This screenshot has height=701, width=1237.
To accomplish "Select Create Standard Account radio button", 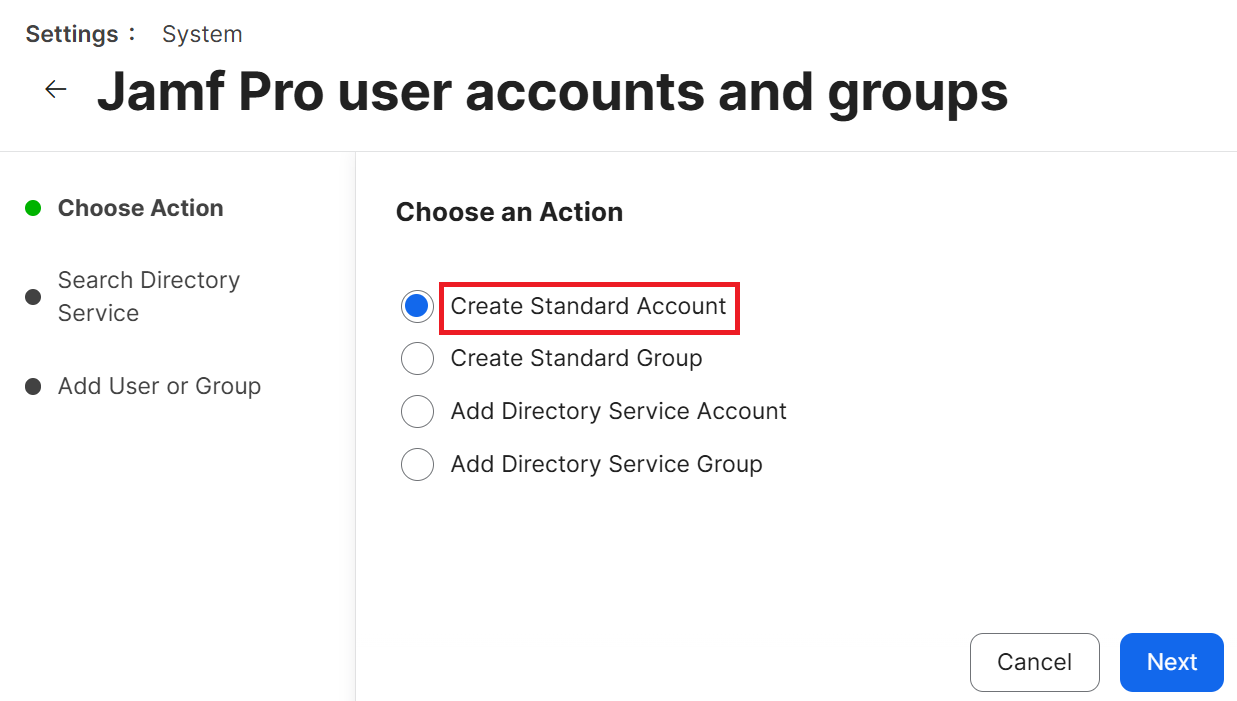I will click(x=417, y=306).
